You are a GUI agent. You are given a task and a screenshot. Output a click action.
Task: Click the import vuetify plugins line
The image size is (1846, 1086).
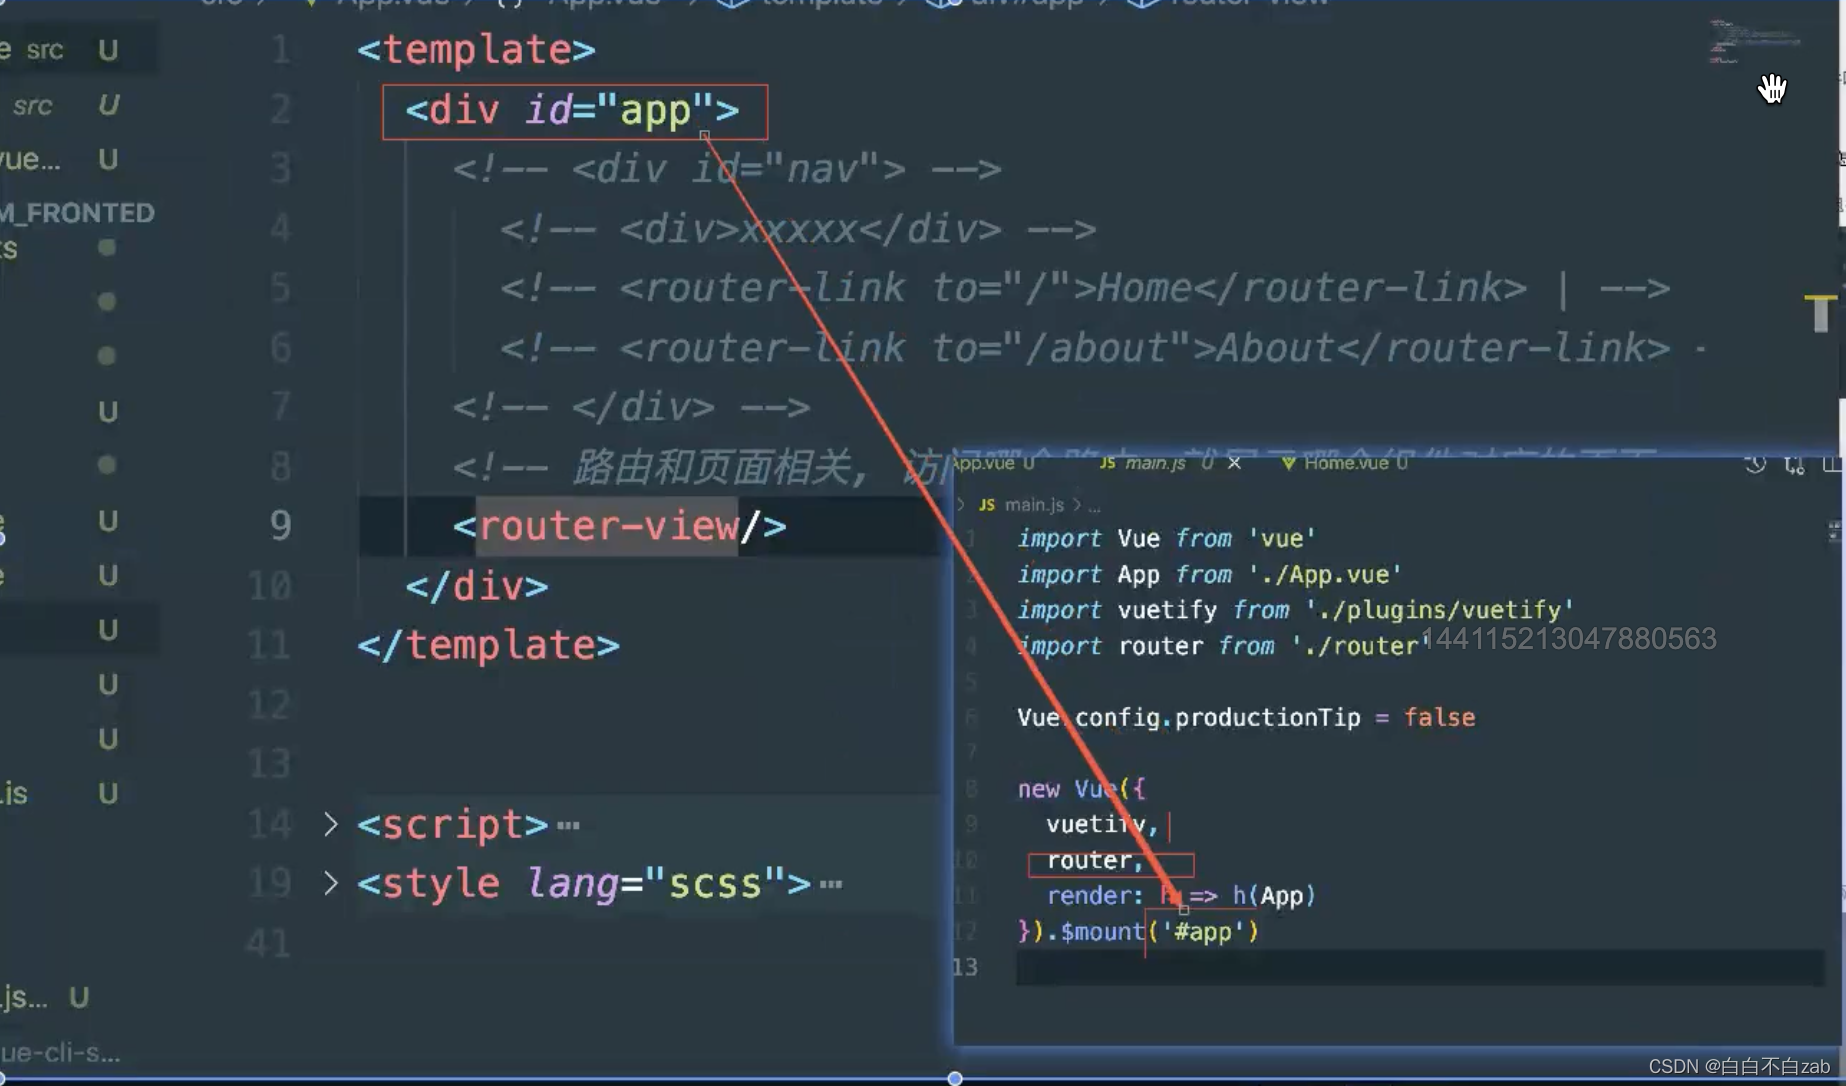[x=1295, y=610]
